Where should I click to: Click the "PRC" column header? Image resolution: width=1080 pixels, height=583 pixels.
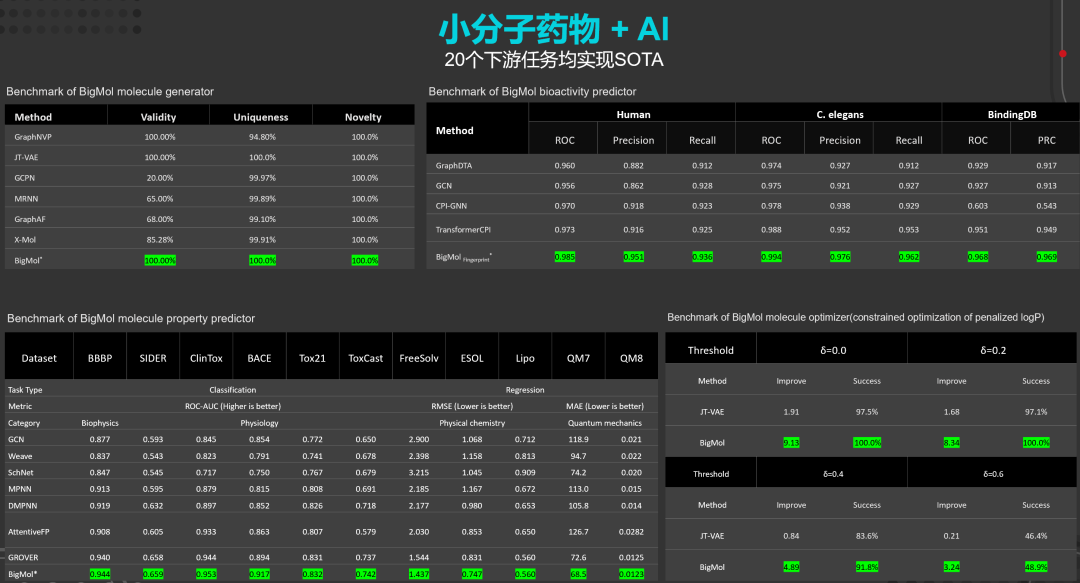click(1046, 141)
